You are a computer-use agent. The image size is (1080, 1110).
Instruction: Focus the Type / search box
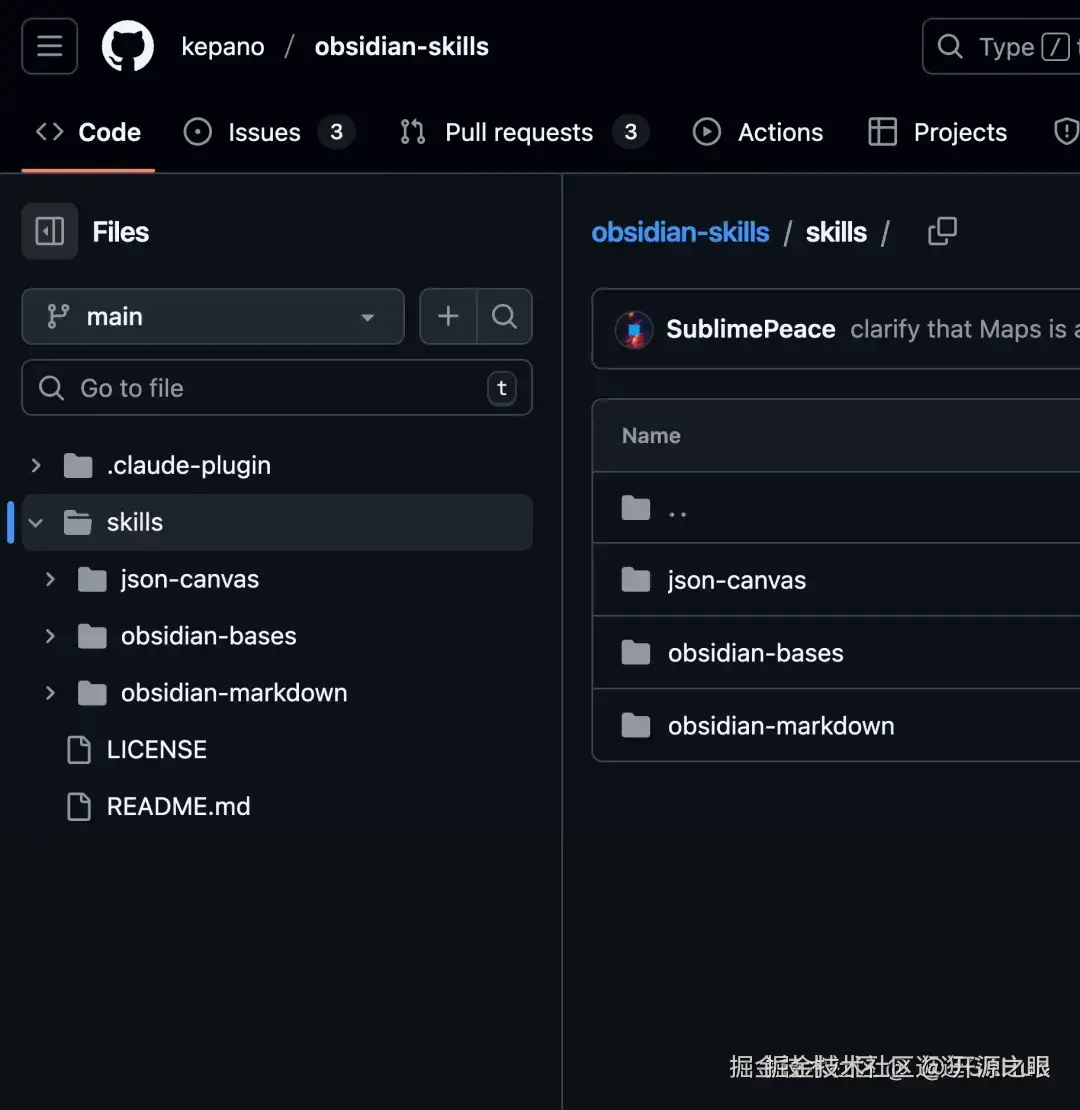(x=1001, y=47)
